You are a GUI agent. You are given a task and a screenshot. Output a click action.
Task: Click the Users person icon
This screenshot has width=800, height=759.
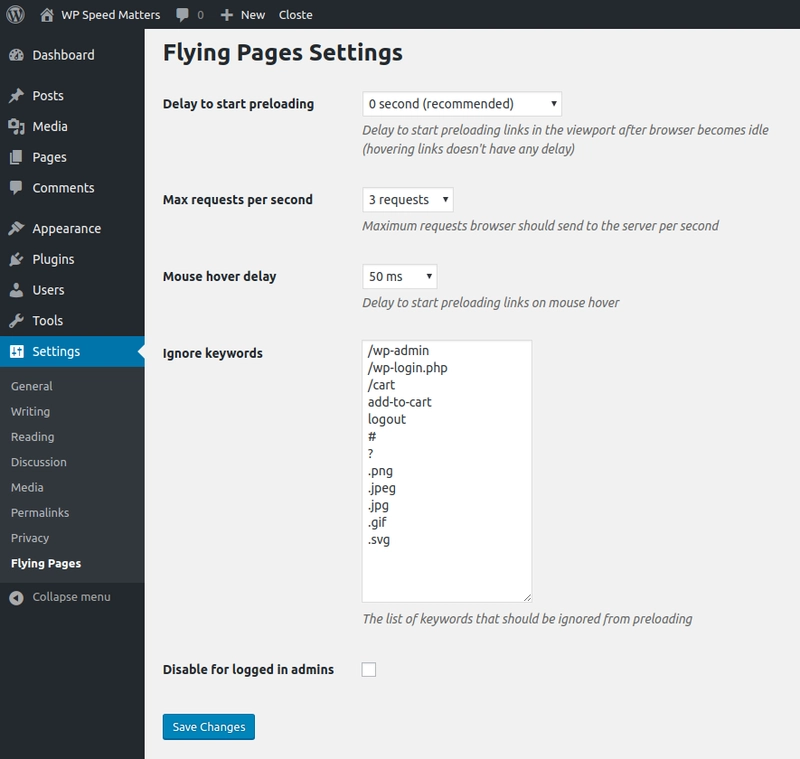pyautogui.click(x=16, y=290)
